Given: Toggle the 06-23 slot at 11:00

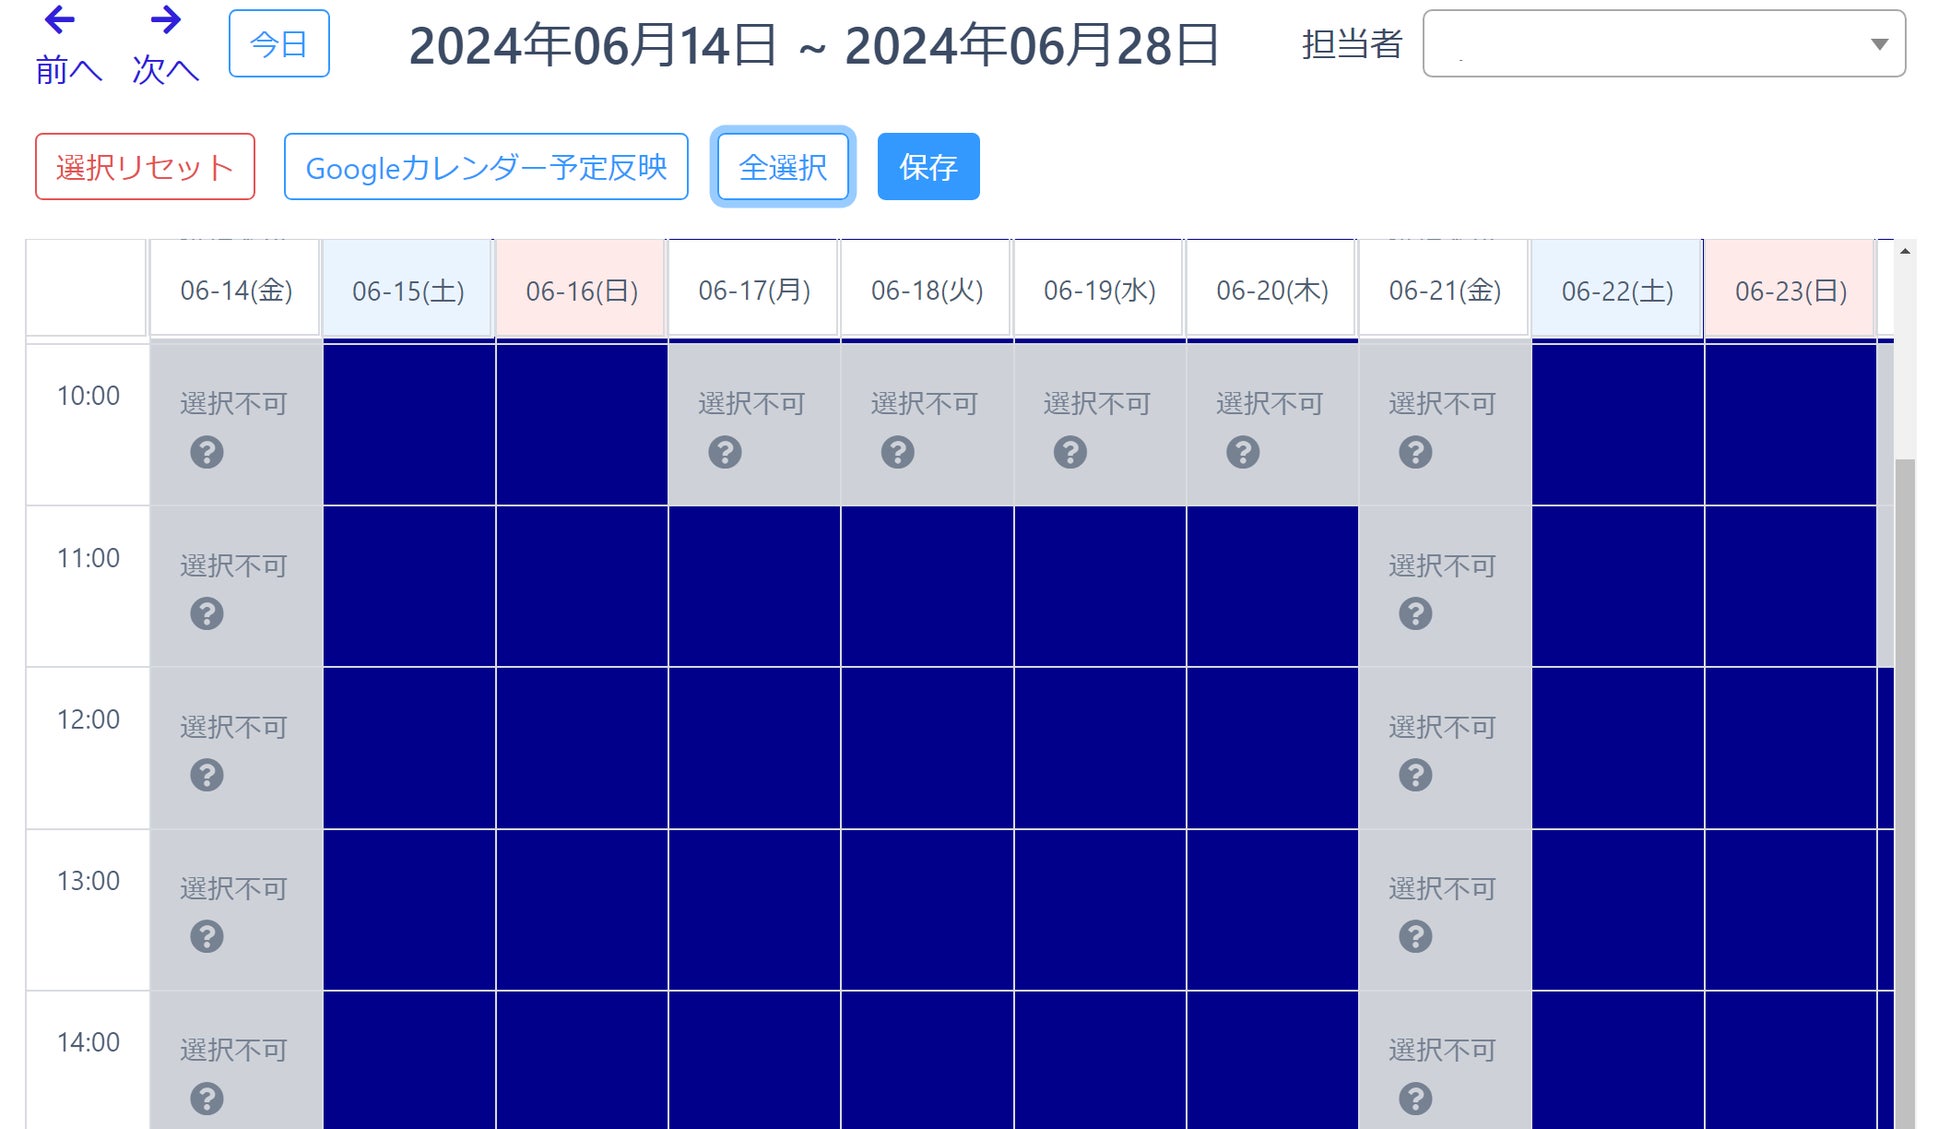Looking at the screenshot, I should click(x=1790, y=586).
